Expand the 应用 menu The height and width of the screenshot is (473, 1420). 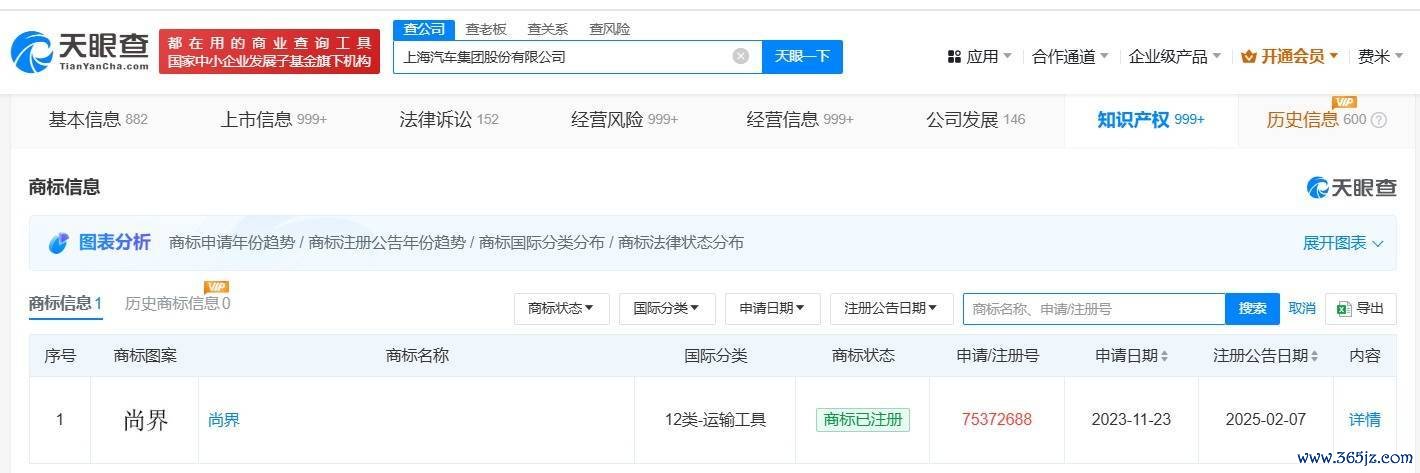coord(979,57)
